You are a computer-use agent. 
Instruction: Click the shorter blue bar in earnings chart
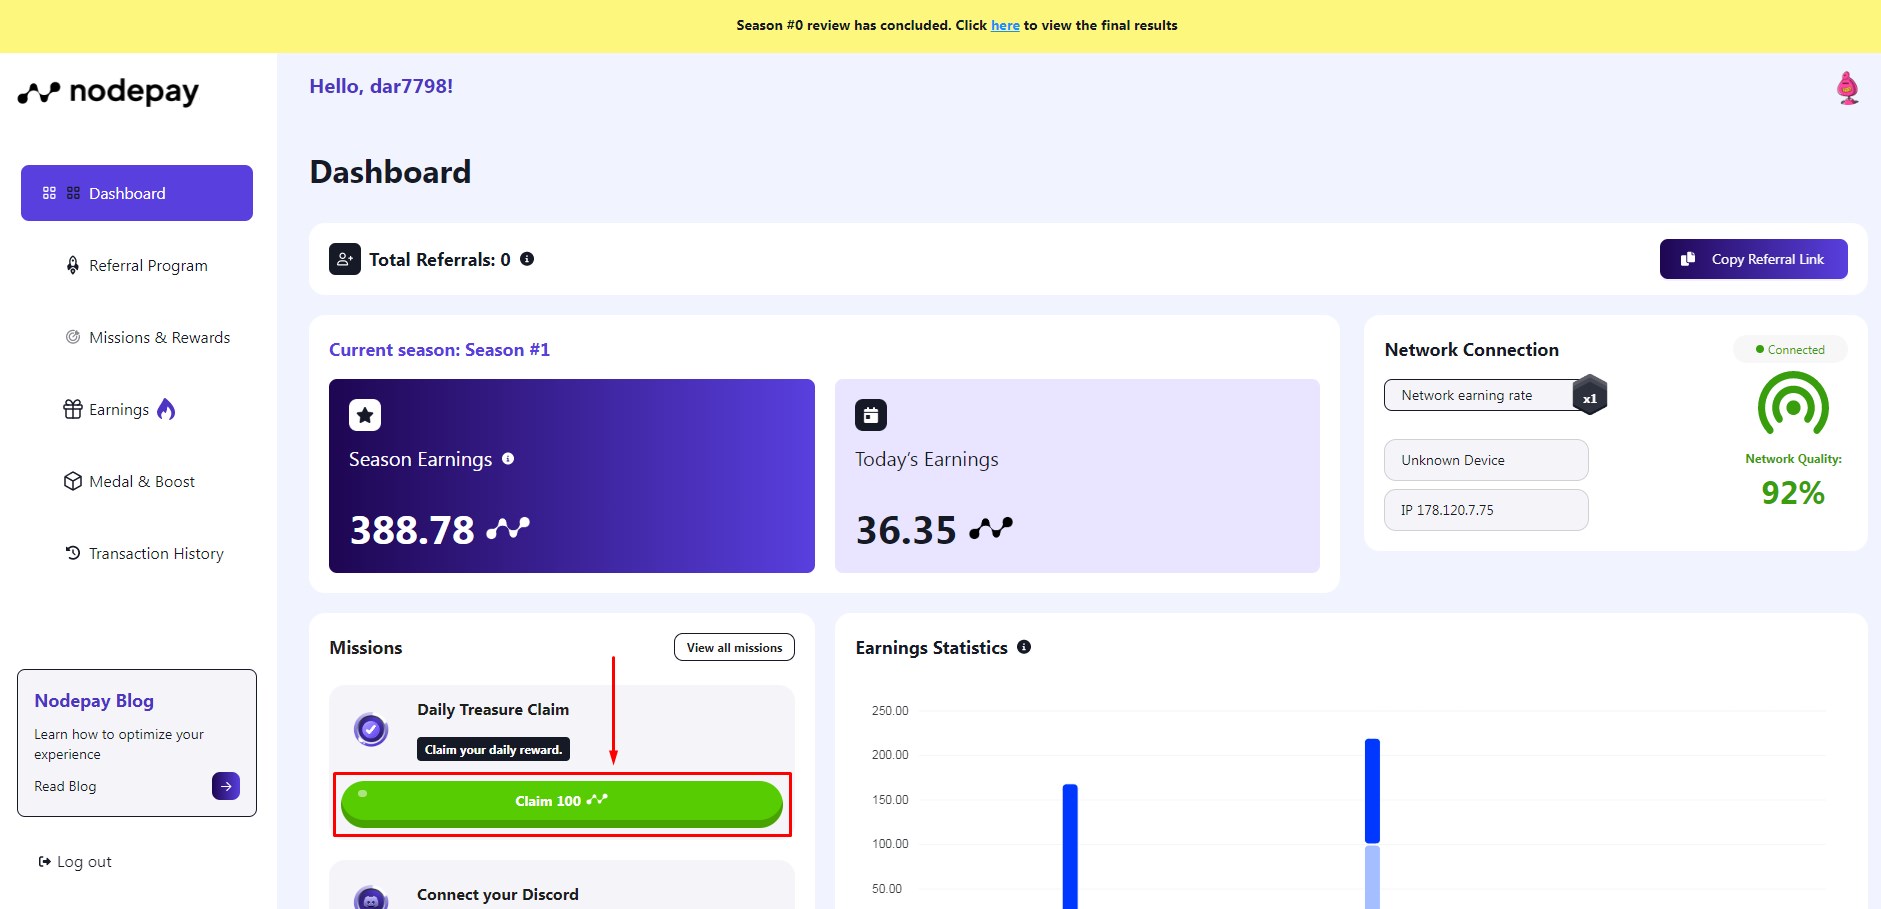[x=1070, y=846]
